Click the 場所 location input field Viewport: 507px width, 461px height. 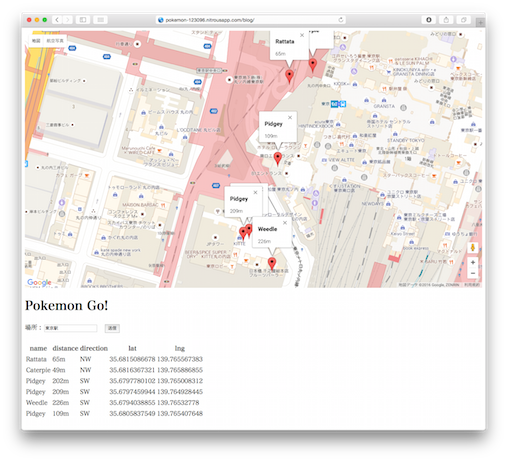71,328
